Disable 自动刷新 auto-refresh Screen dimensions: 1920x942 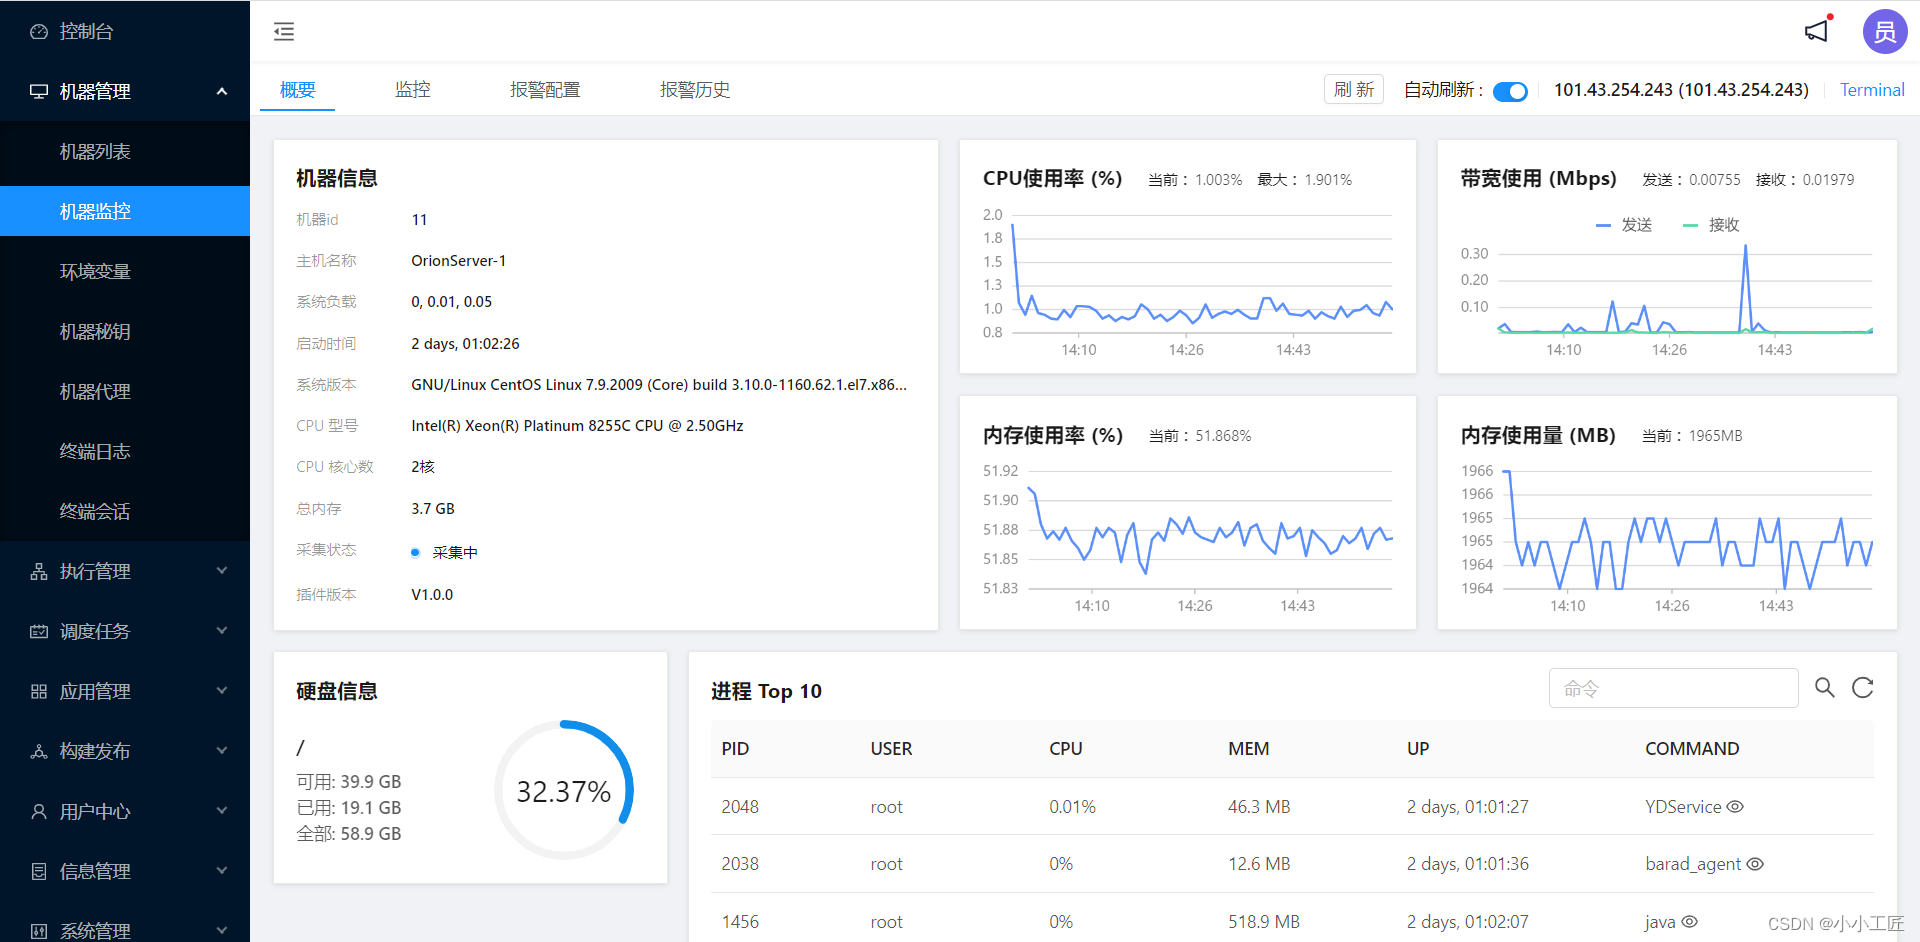pyautogui.click(x=1510, y=90)
